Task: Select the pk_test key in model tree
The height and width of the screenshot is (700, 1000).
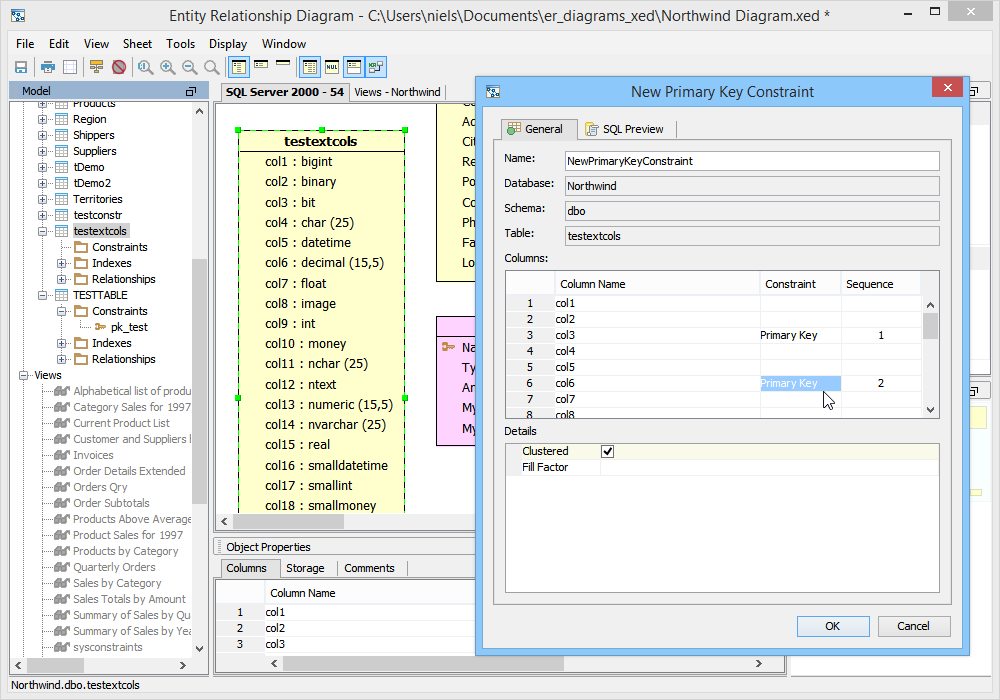Action: click(129, 327)
